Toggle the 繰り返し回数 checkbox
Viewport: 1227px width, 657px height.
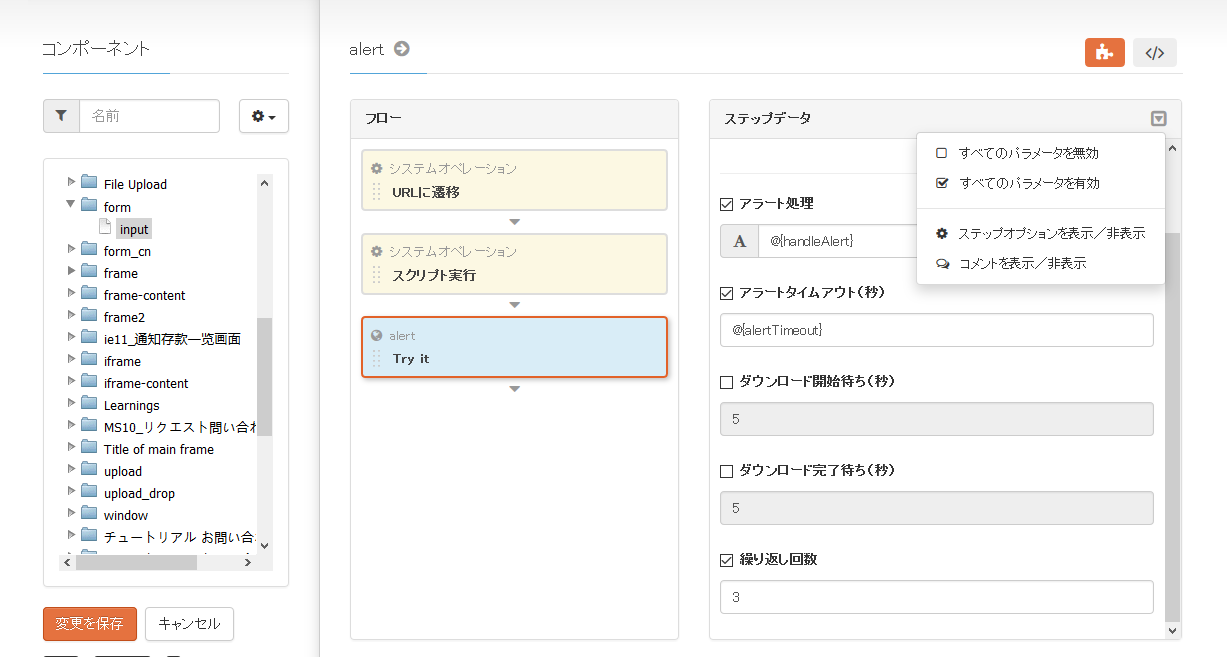[727, 560]
